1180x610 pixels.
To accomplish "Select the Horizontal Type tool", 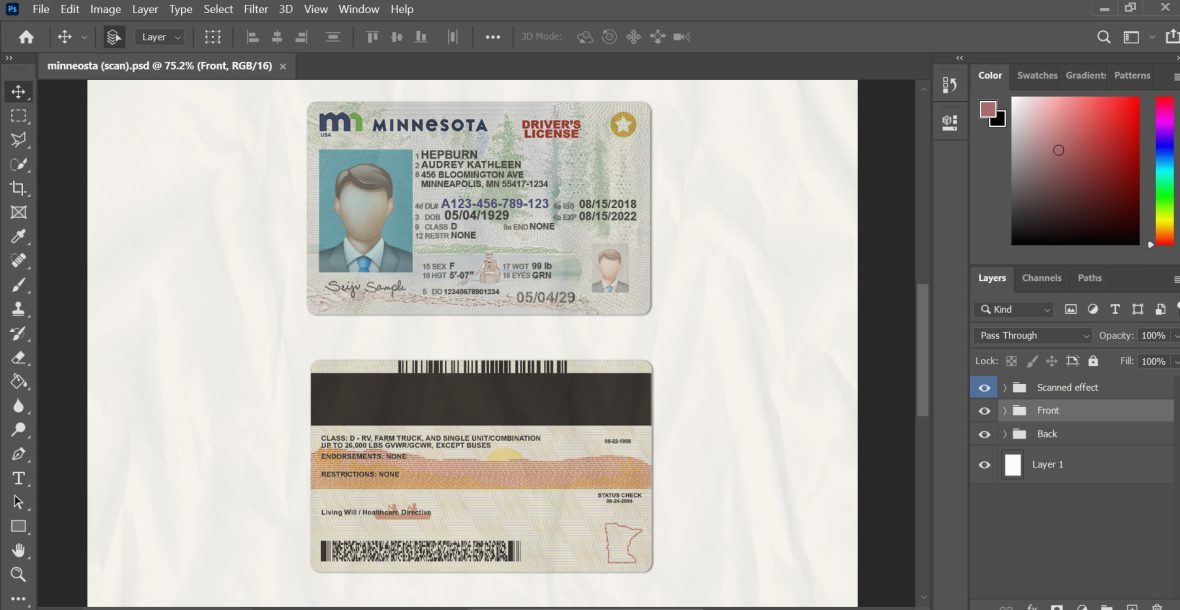I will (18, 478).
